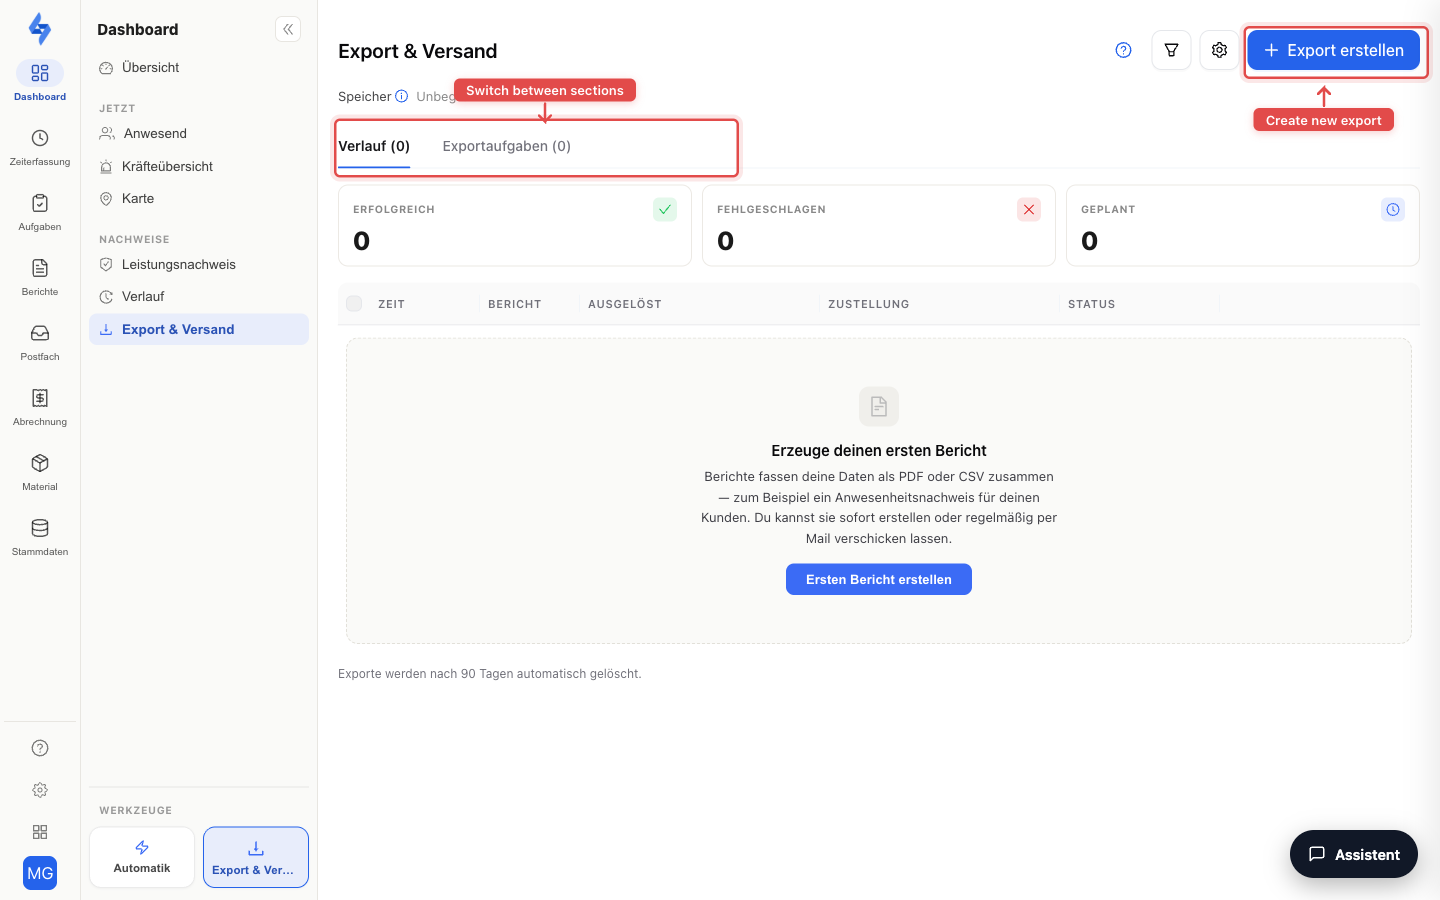The image size is (1440, 900).
Task: Open Kräfteübersicht in the sidebar
Action: tap(199, 166)
